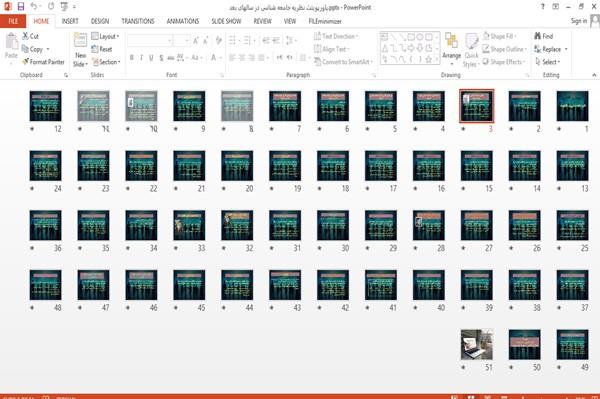This screenshot has width=600, height=399.
Task: Open the Shape Fill dropdown
Action: pyautogui.click(x=499, y=36)
